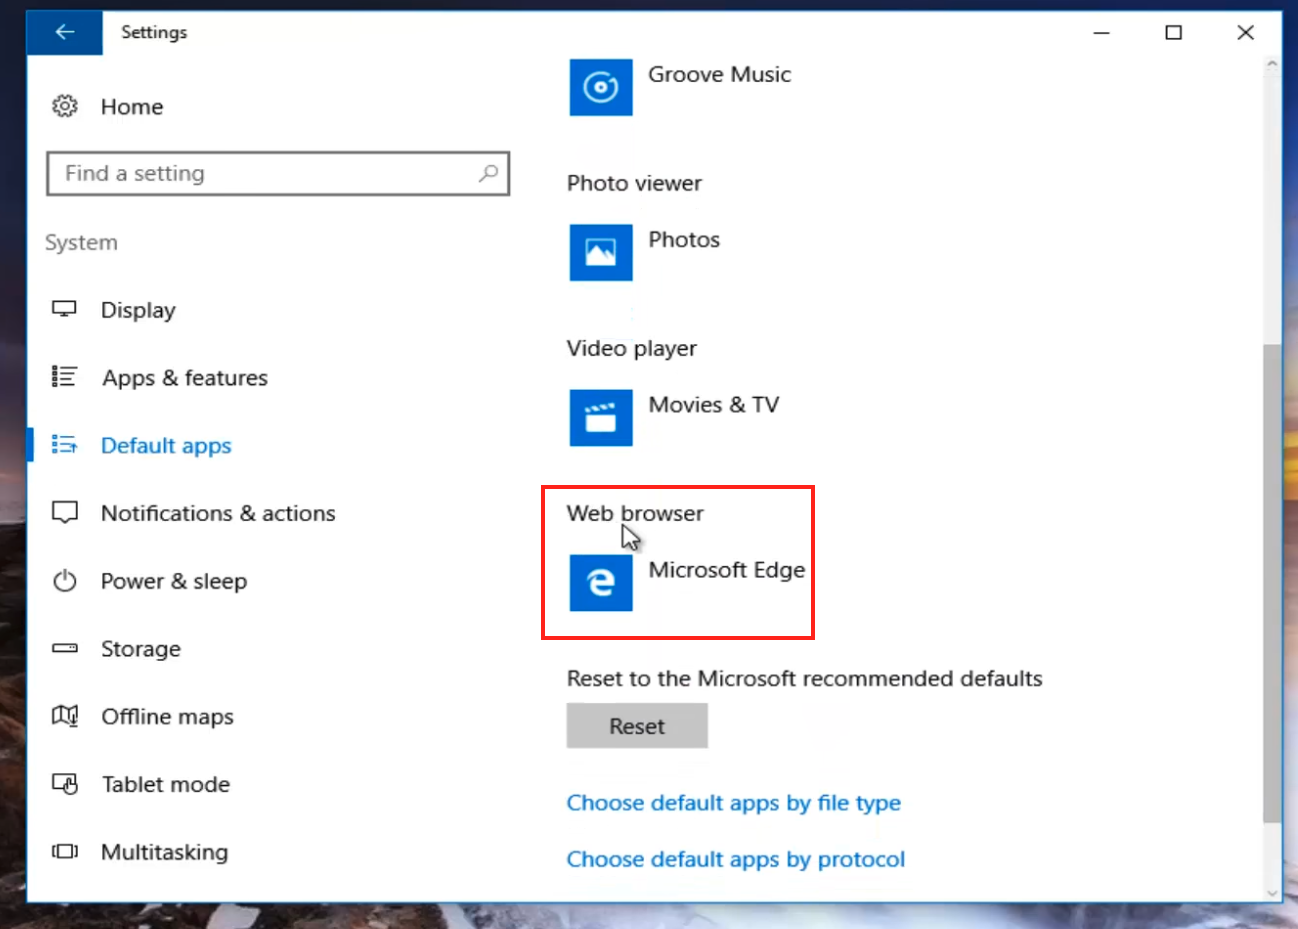The width and height of the screenshot is (1298, 929).
Task: Click the Web browser heading
Action: point(635,513)
